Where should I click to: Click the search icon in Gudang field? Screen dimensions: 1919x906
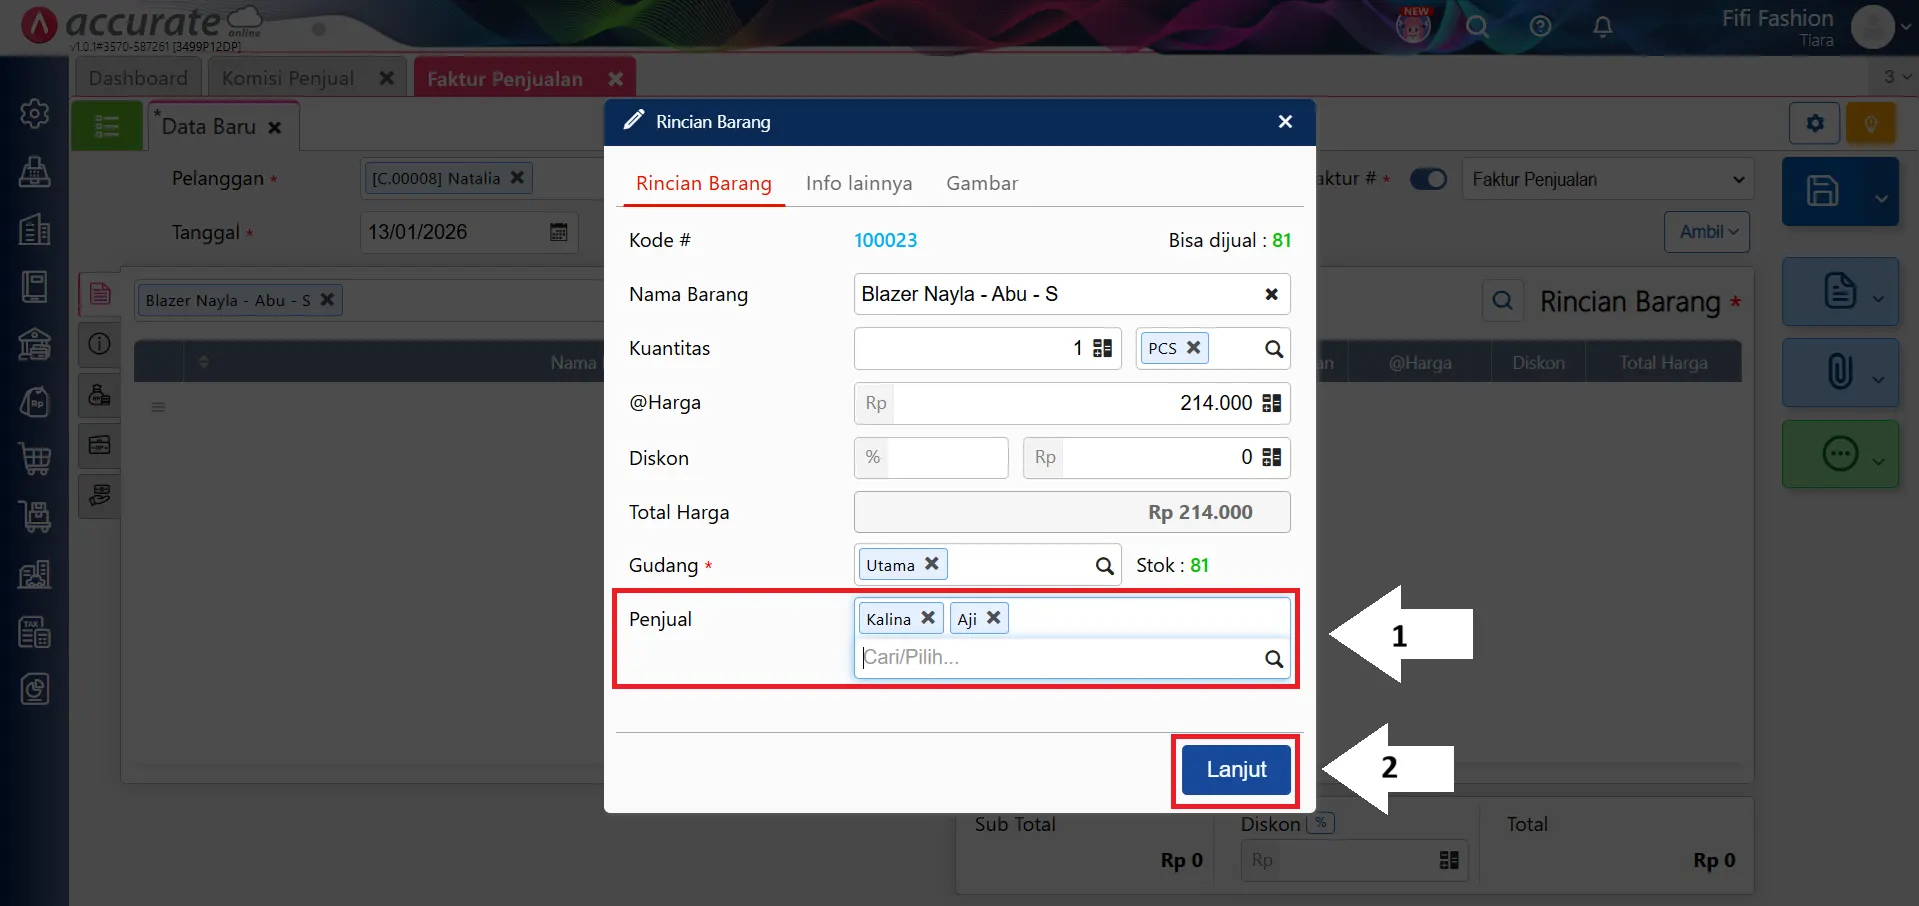pos(1104,566)
